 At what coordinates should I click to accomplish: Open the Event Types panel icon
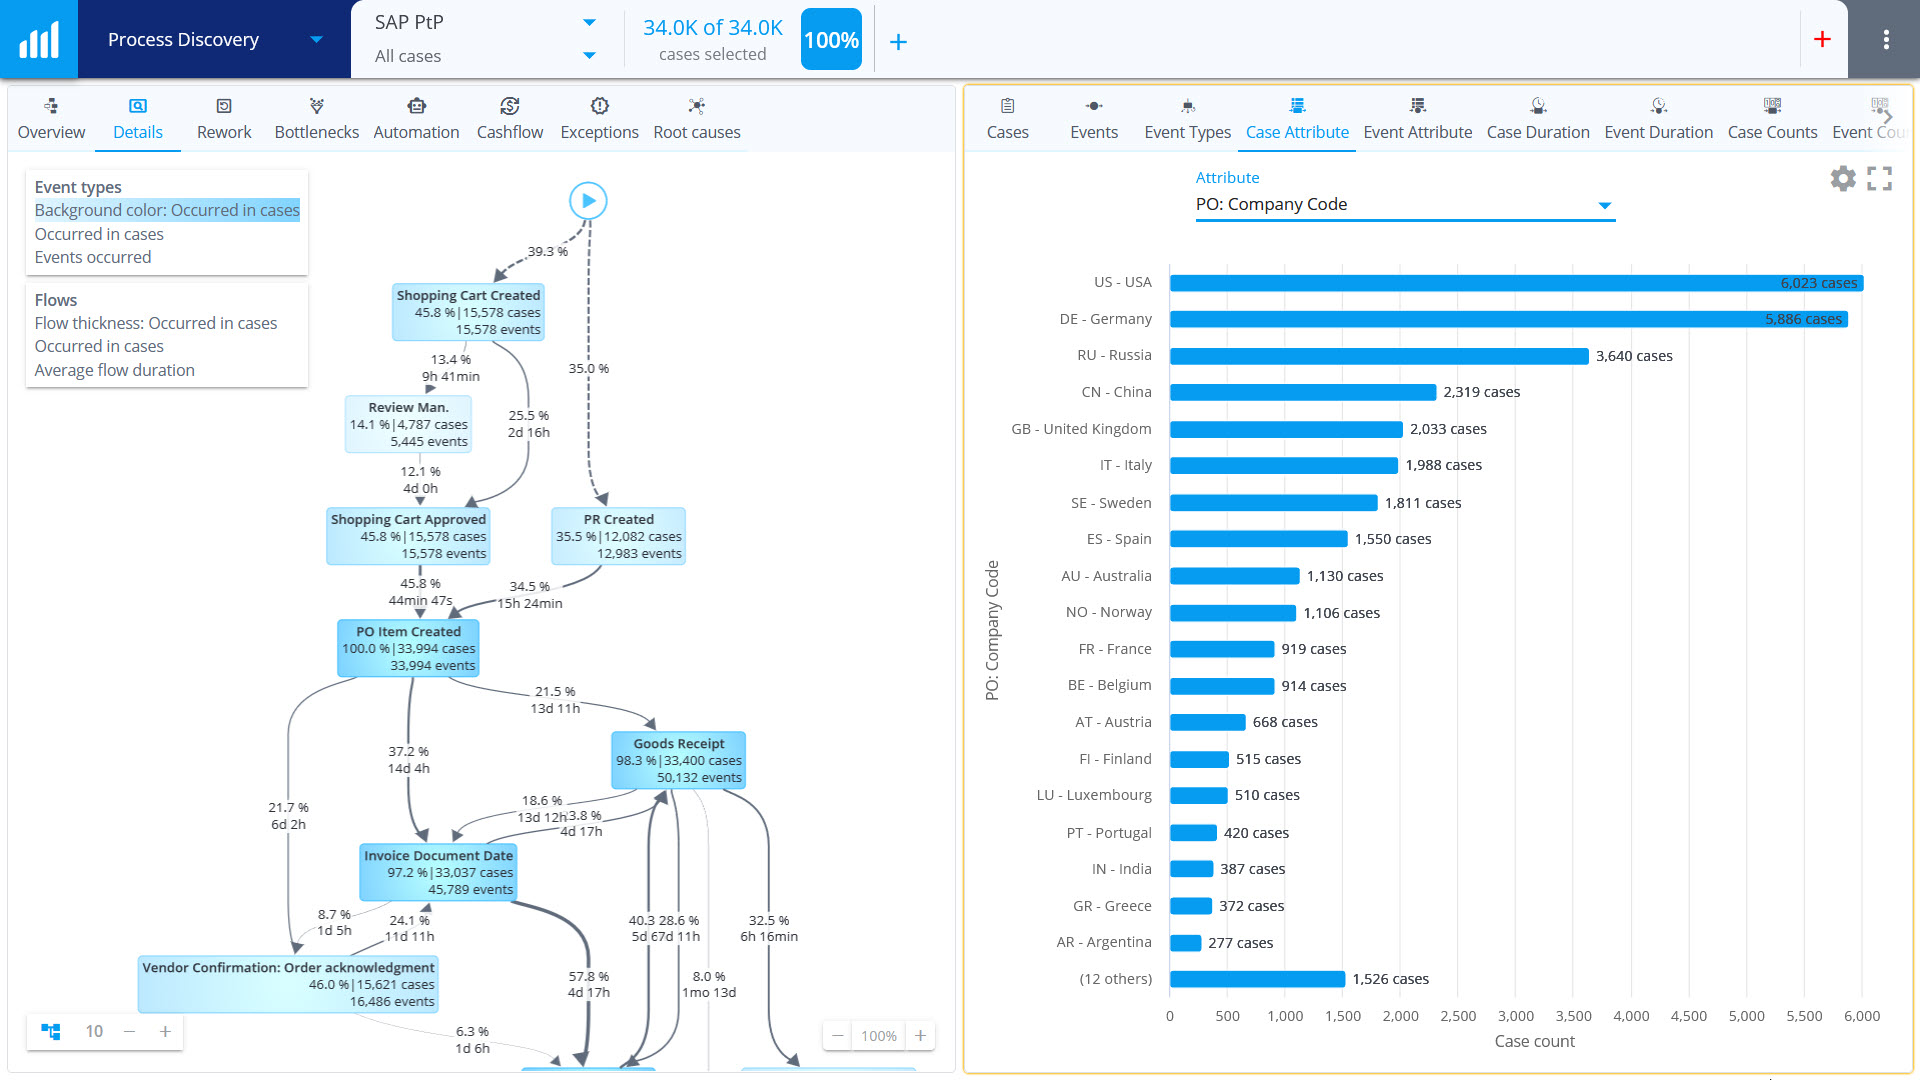1188,105
